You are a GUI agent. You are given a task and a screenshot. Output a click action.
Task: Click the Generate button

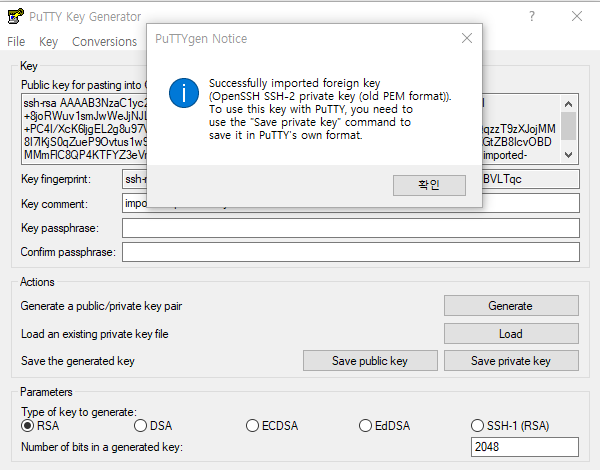point(511,305)
